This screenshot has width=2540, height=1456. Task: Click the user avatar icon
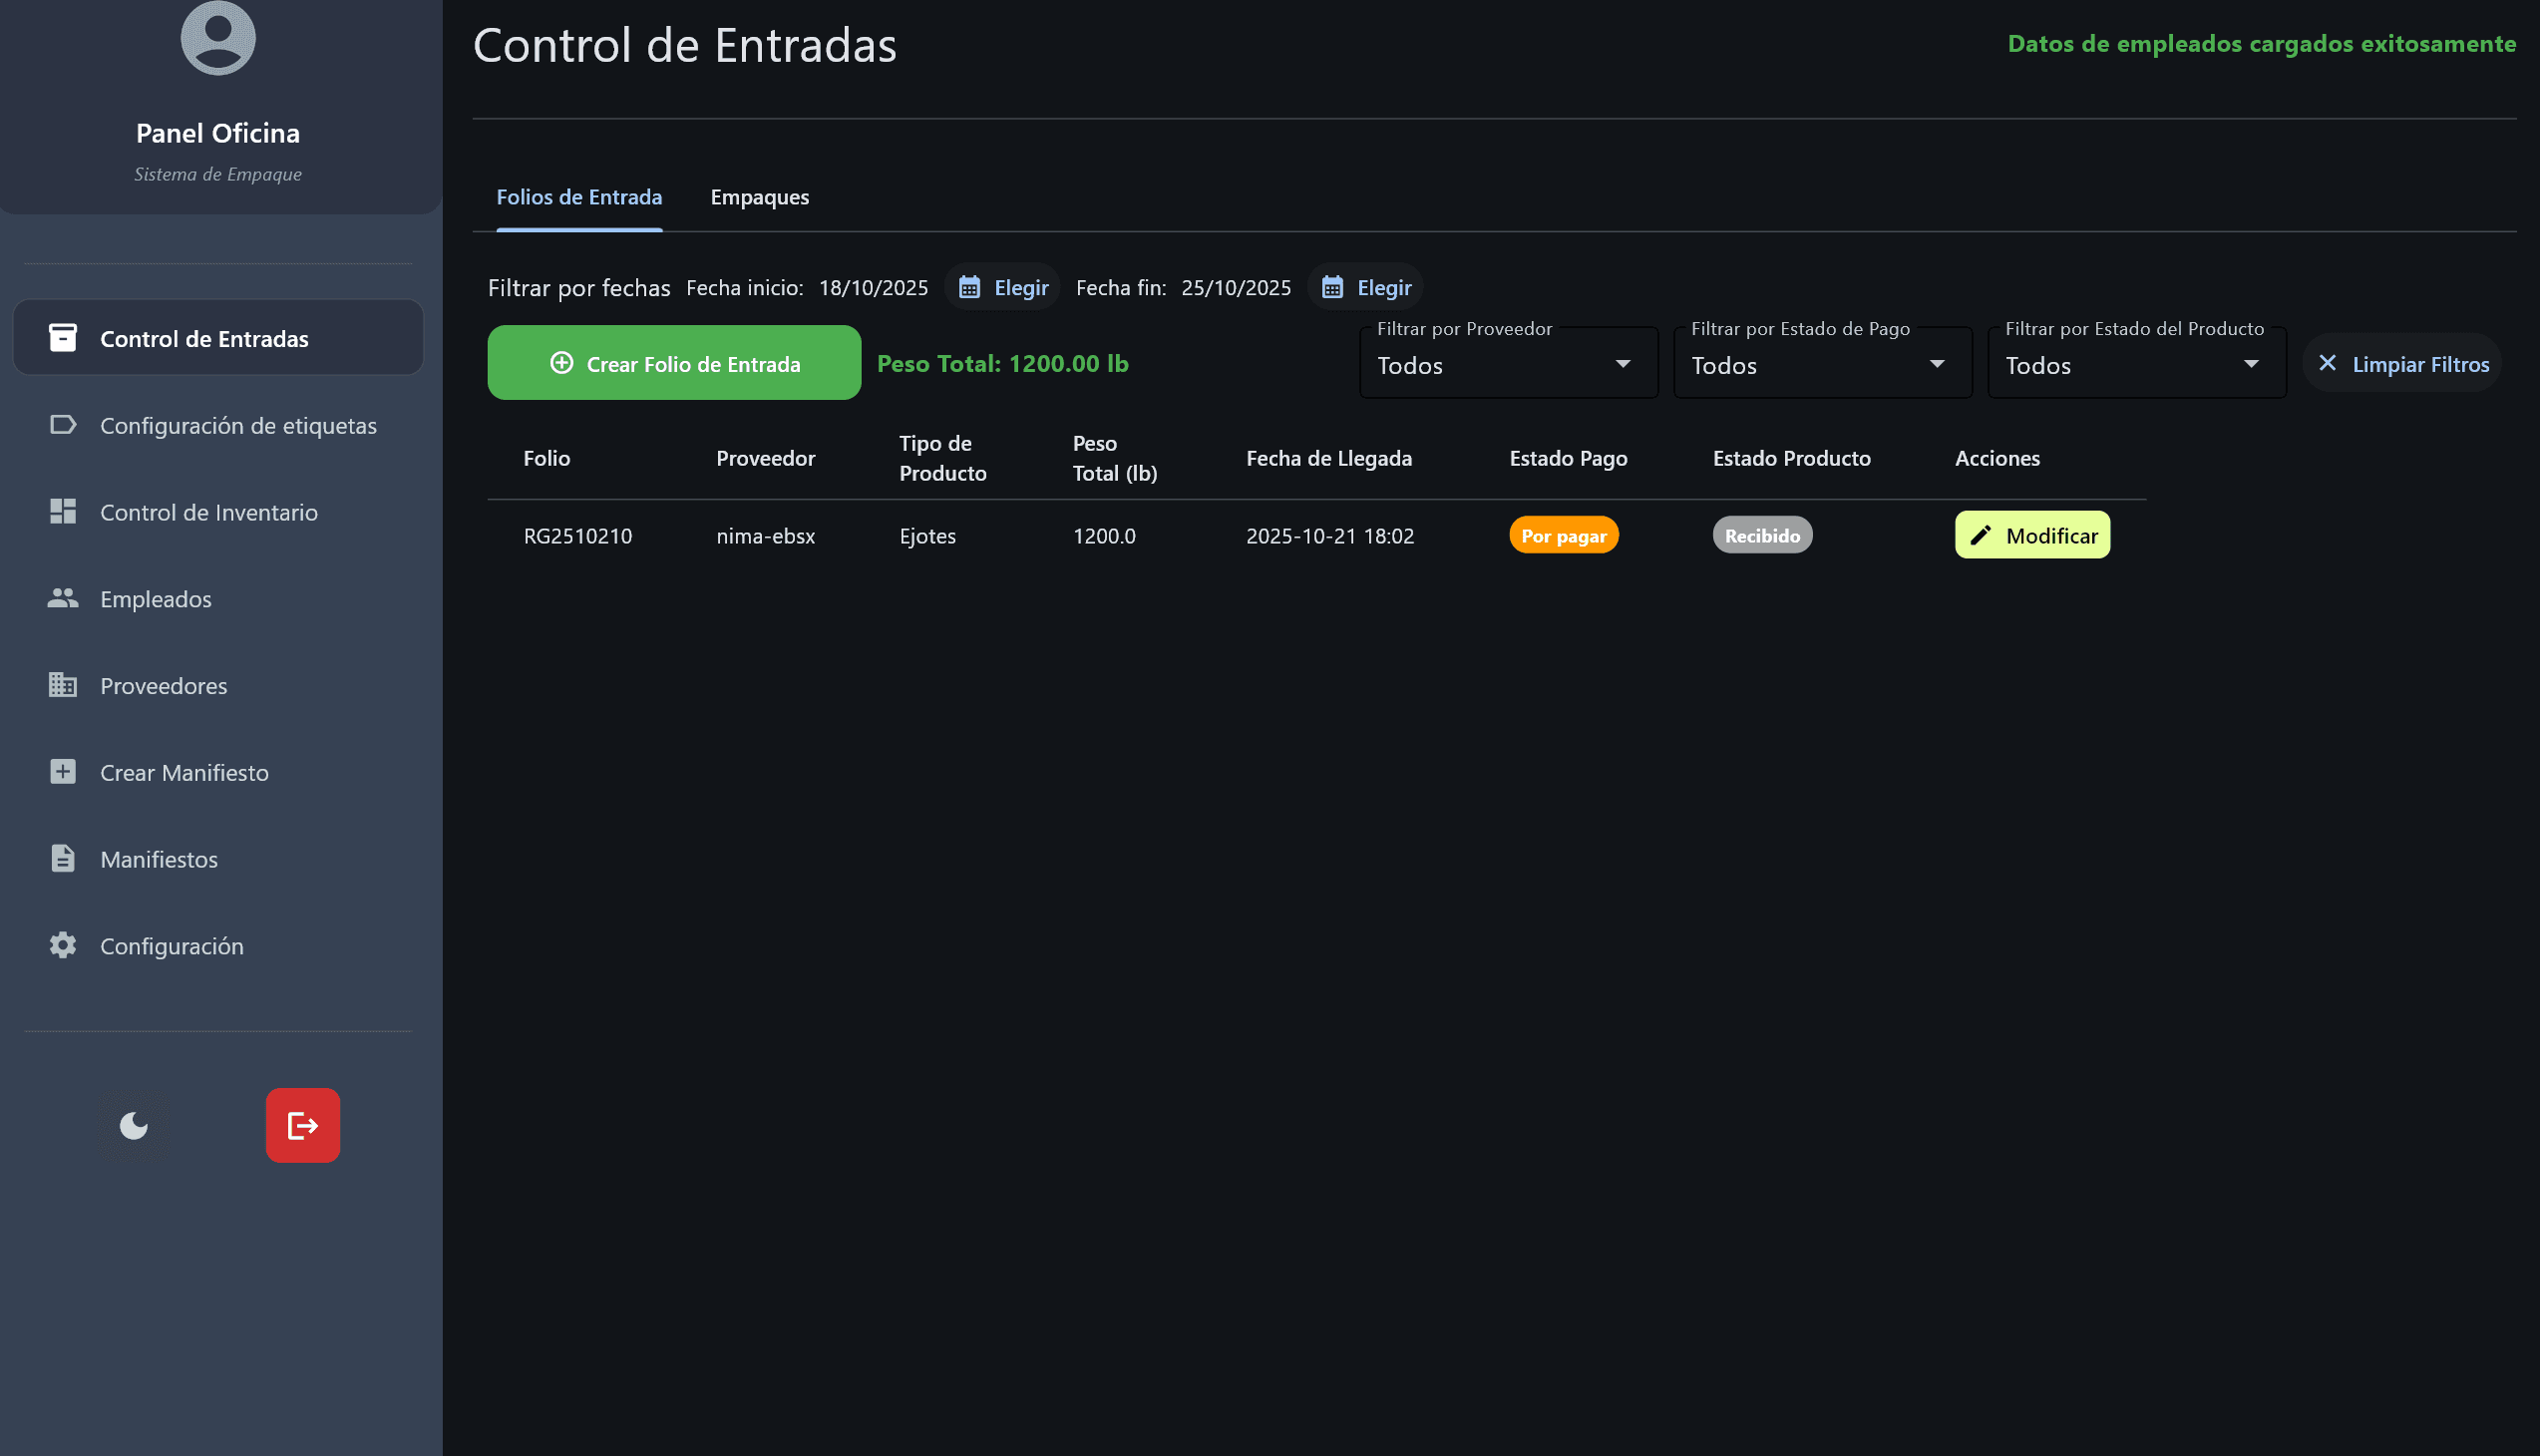(x=218, y=38)
